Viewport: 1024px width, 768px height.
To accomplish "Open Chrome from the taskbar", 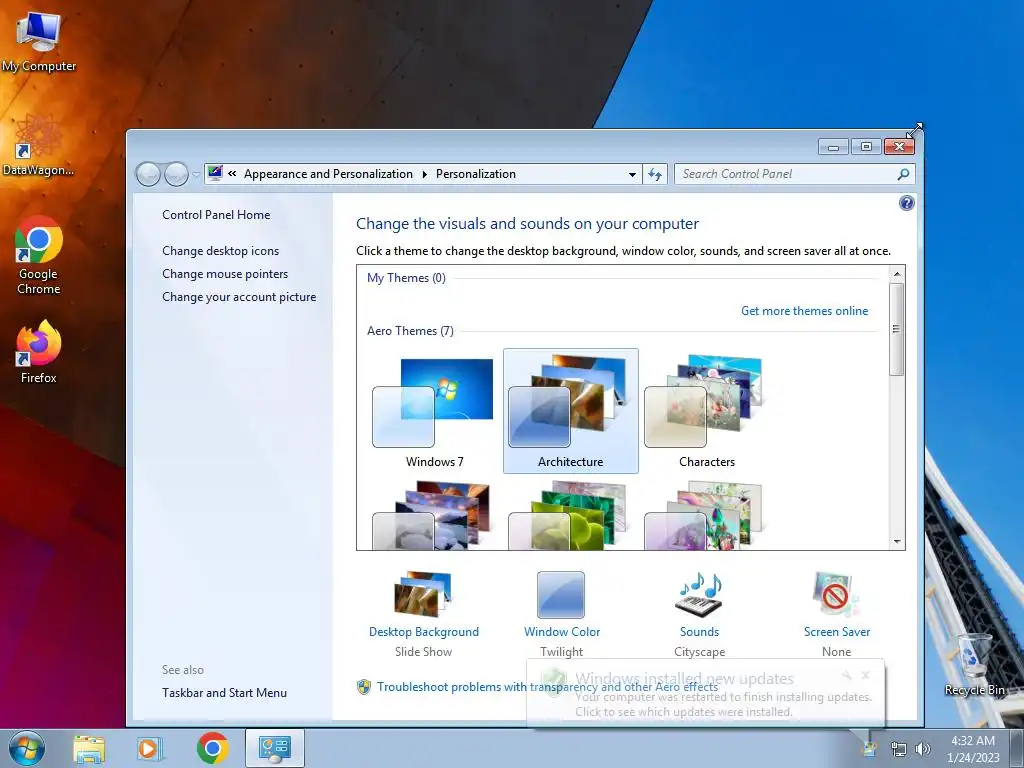I will coord(212,748).
